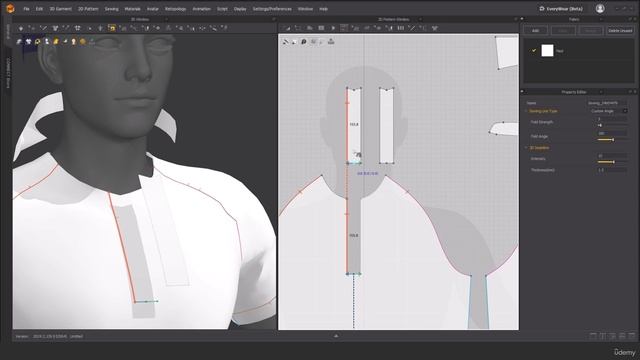Click the last layout icon at bottom right
640x360 pixels.
tap(632, 336)
